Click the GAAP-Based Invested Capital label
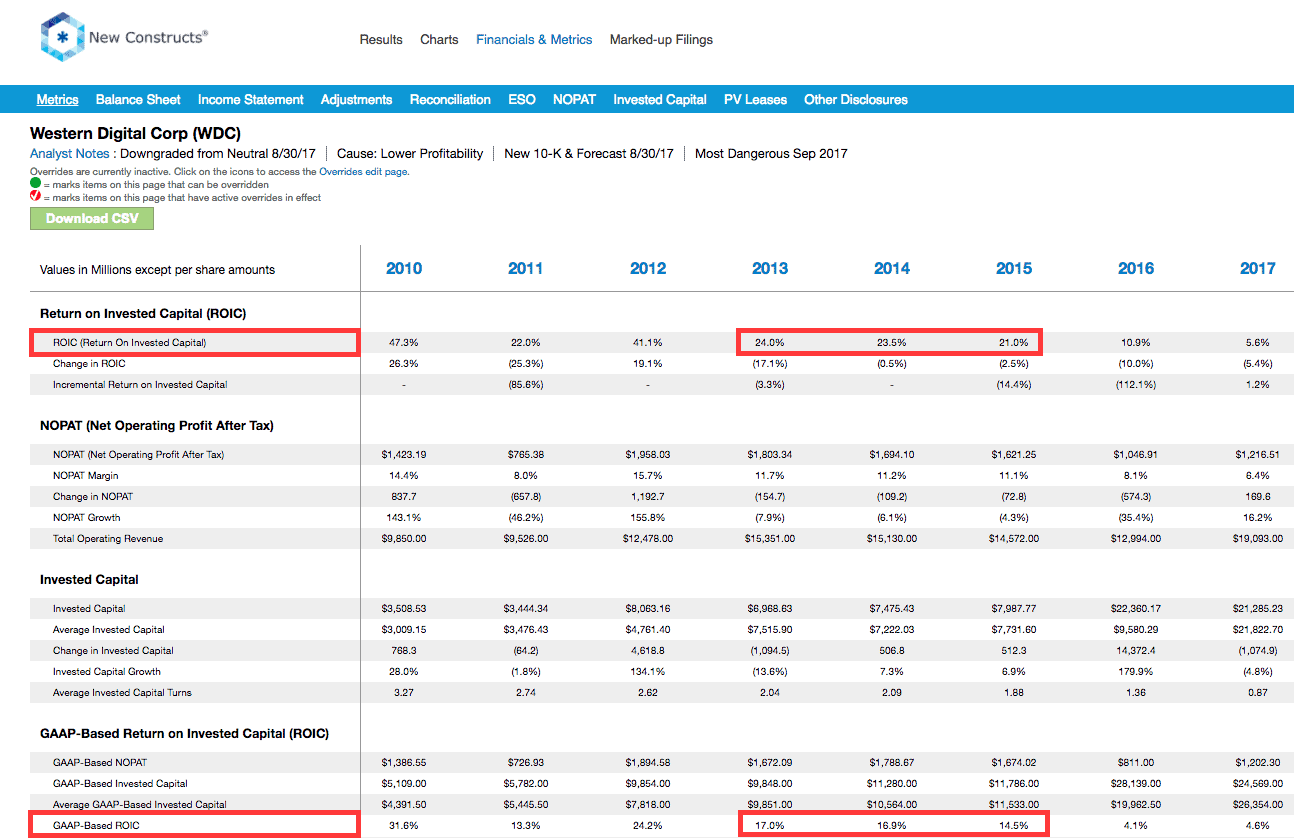This screenshot has width=1294, height=838. point(120,783)
